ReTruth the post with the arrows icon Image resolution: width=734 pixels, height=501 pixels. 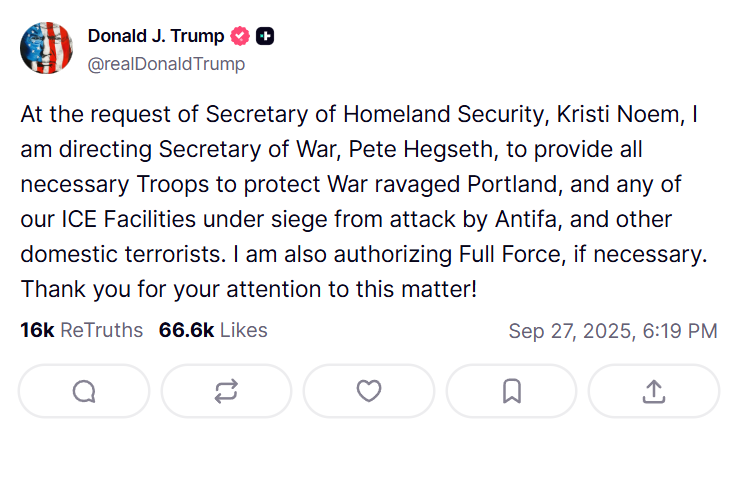[x=226, y=391]
